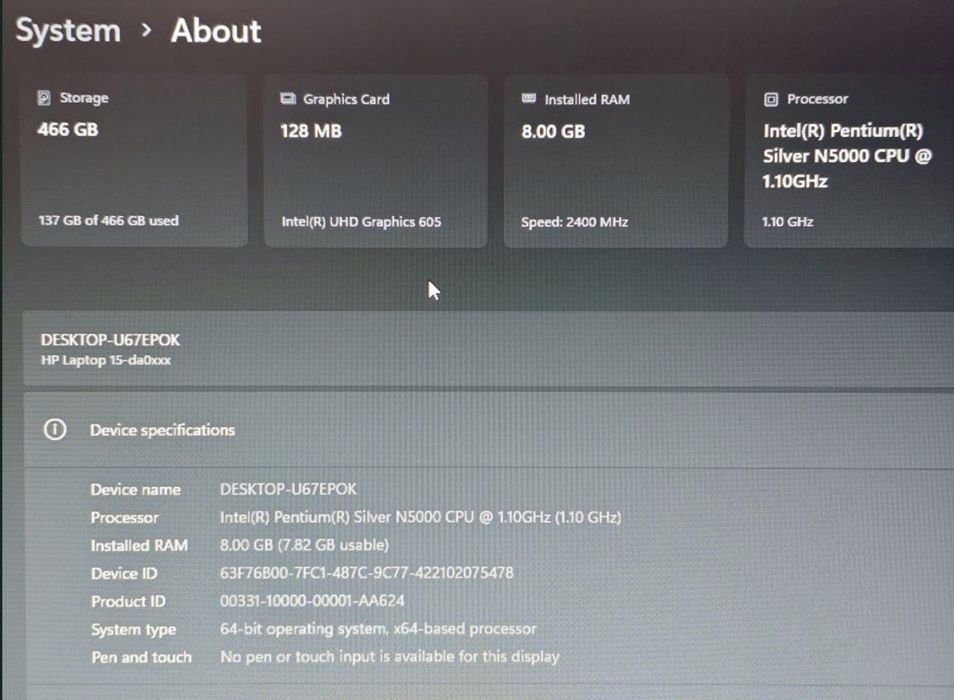Viewport: 954px width, 700px height.
Task: Select Product ID value 00331-10000-00001-AA624
Action: (312, 601)
